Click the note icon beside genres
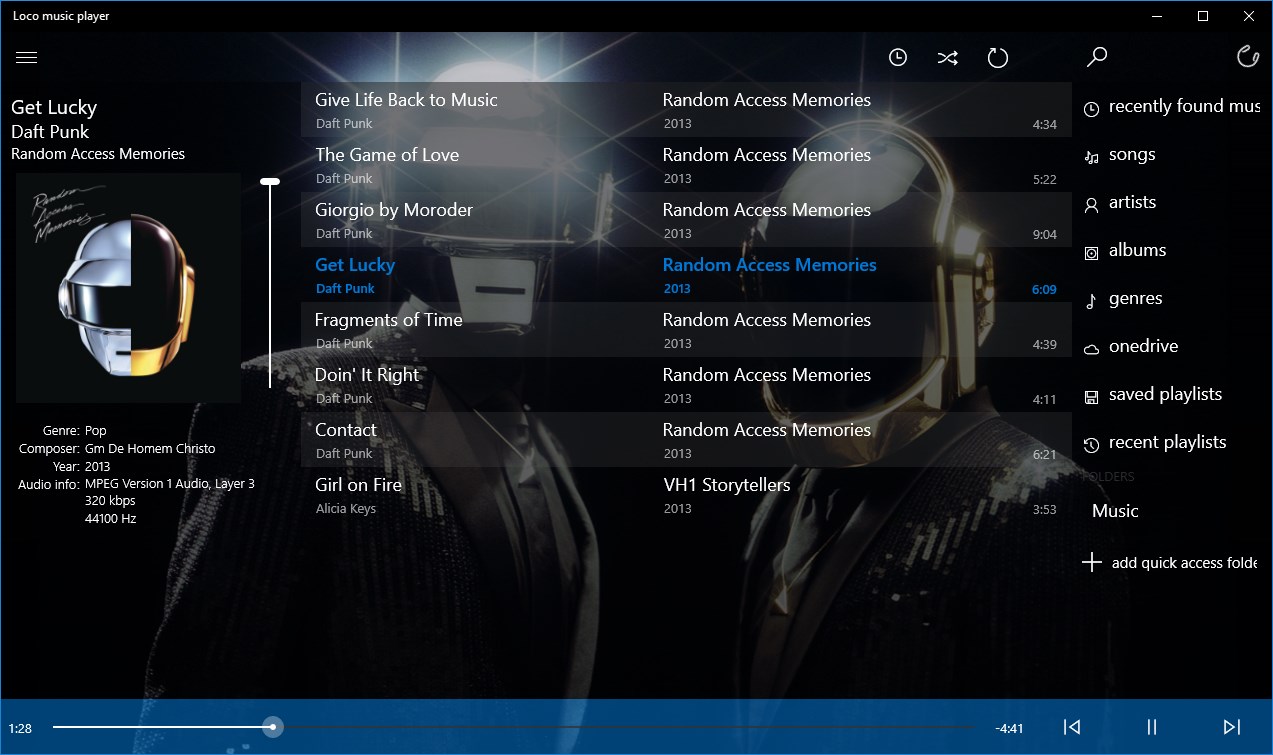The height and width of the screenshot is (755, 1273). pos(1092,301)
